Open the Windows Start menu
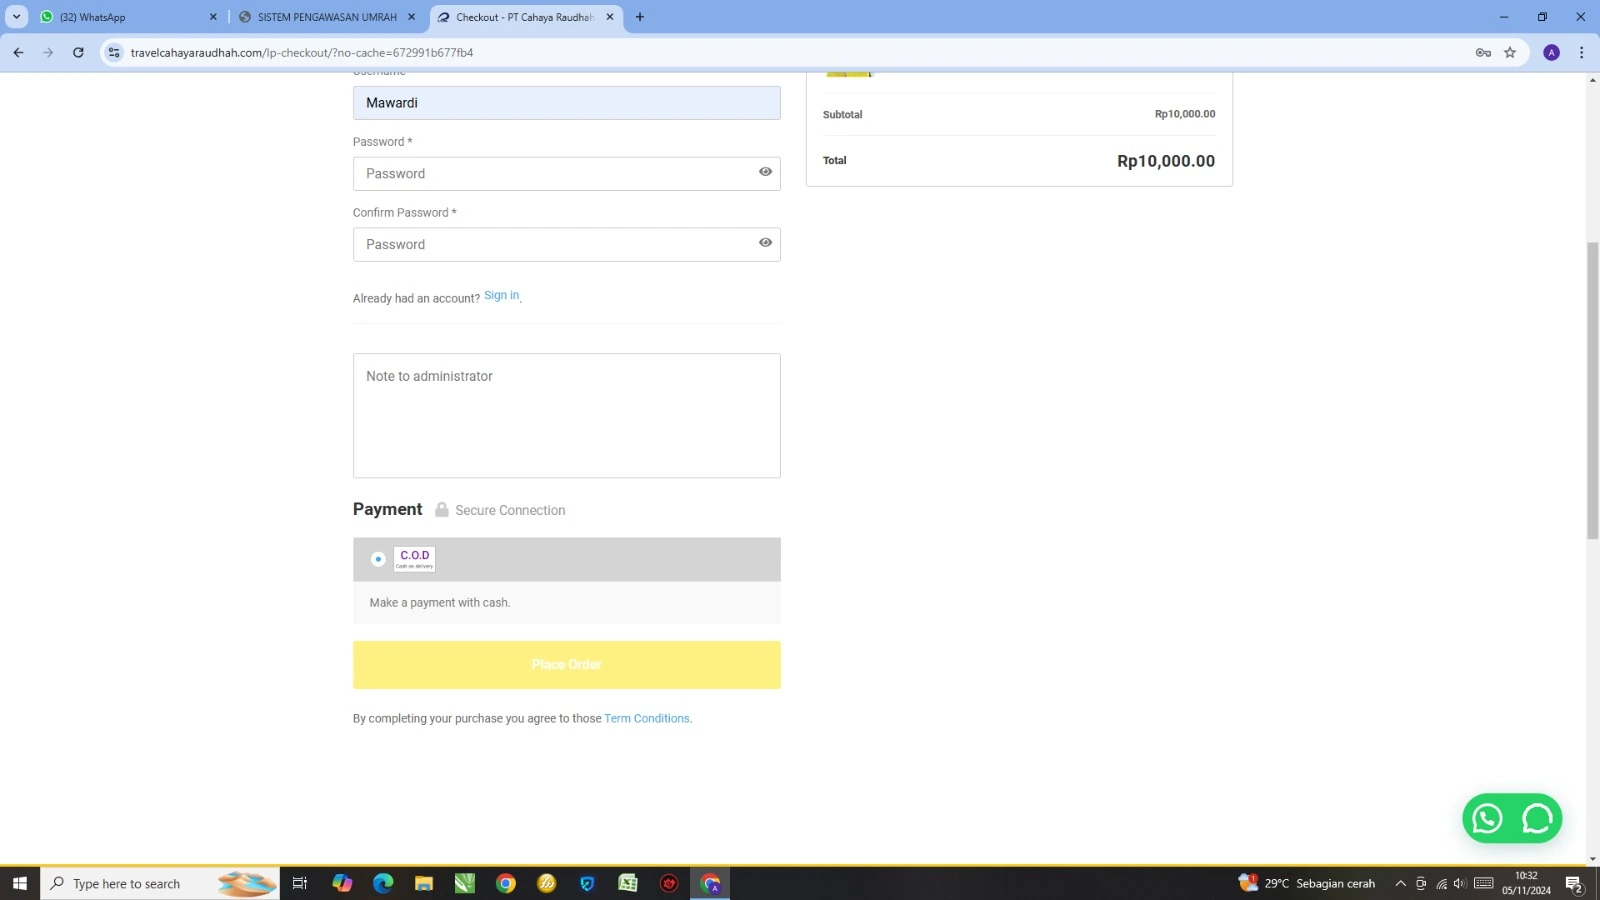The height and width of the screenshot is (900, 1600). pyautogui.click(x=20, y=884)
